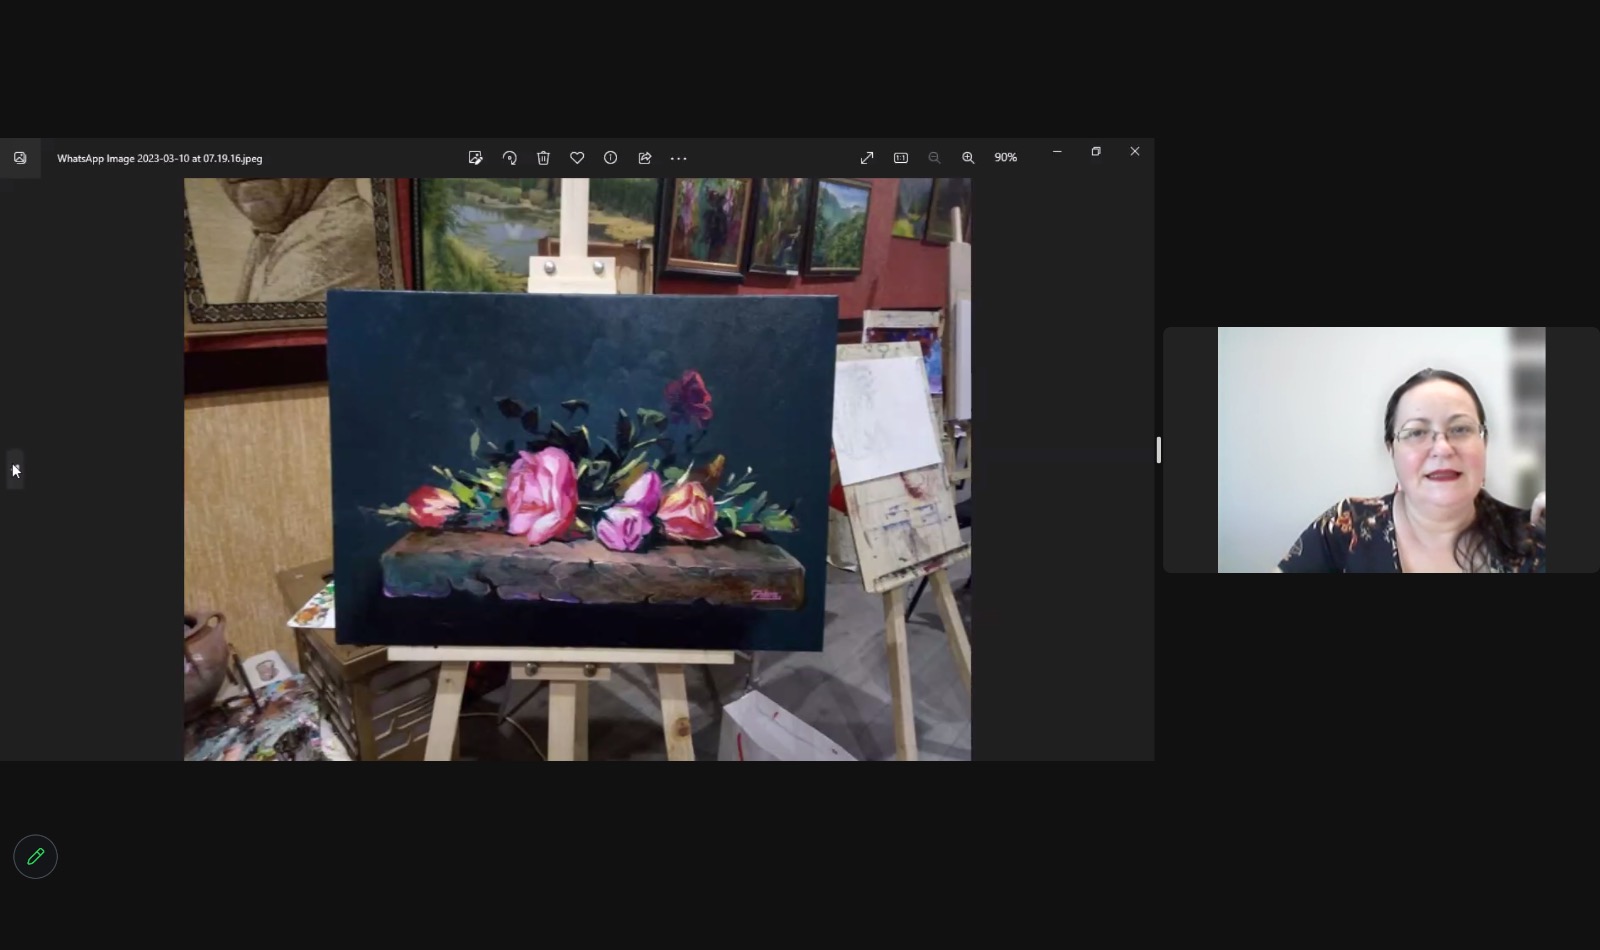
Task: Toggle actual size fit icon
Action: click(x=901, y=158)
